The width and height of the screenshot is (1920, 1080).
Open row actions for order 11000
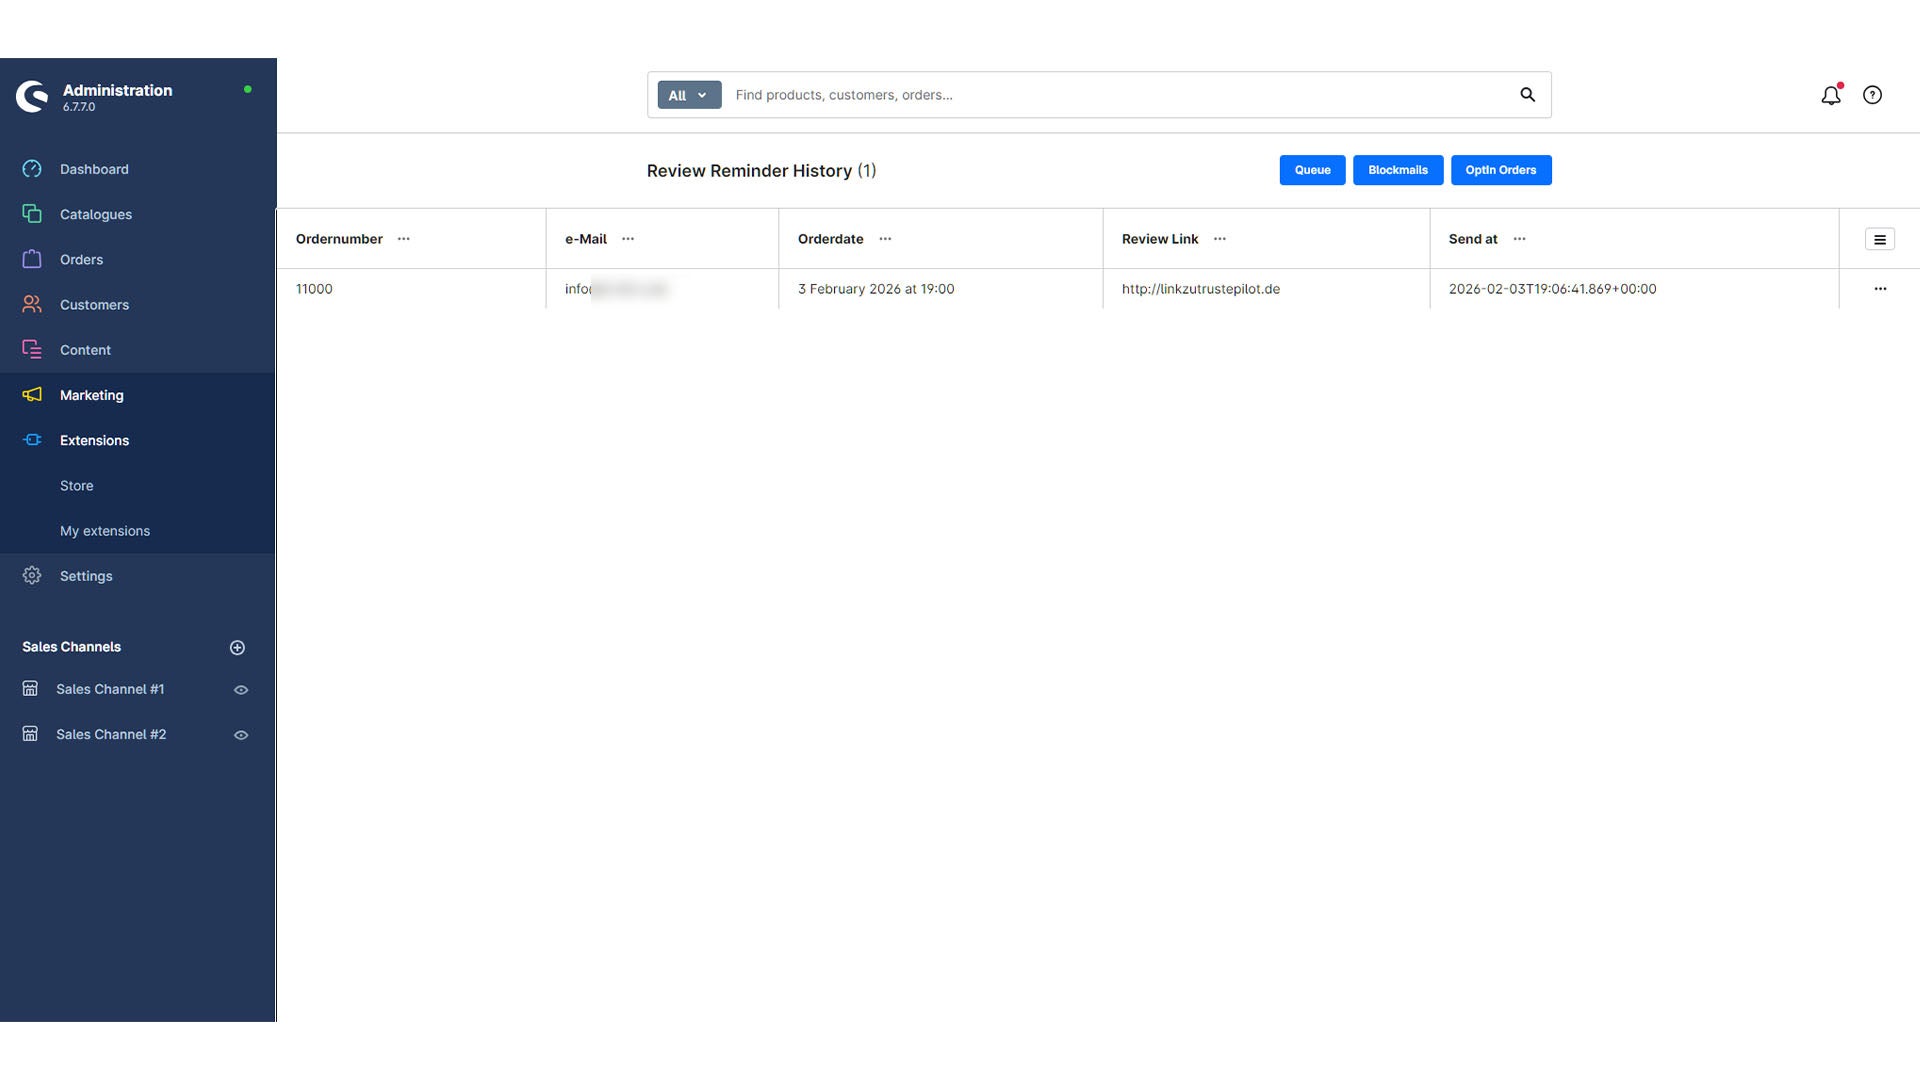[1880, 289]
